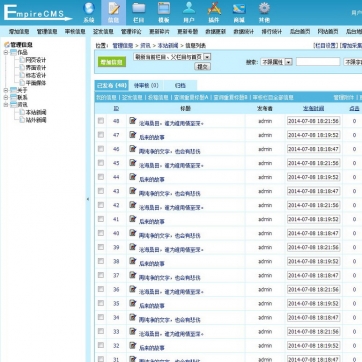The width and height of the screenshot is (362, 362).
Task: Open the 插件 (Plugins) tools icon
Action: coord(214,8)
